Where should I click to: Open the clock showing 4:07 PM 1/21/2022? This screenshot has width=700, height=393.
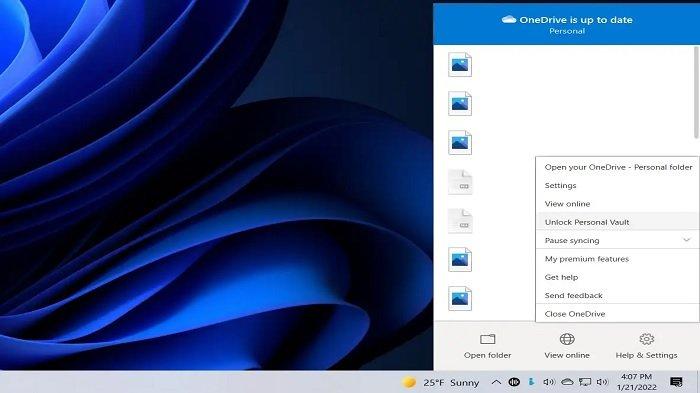point(637,382)
